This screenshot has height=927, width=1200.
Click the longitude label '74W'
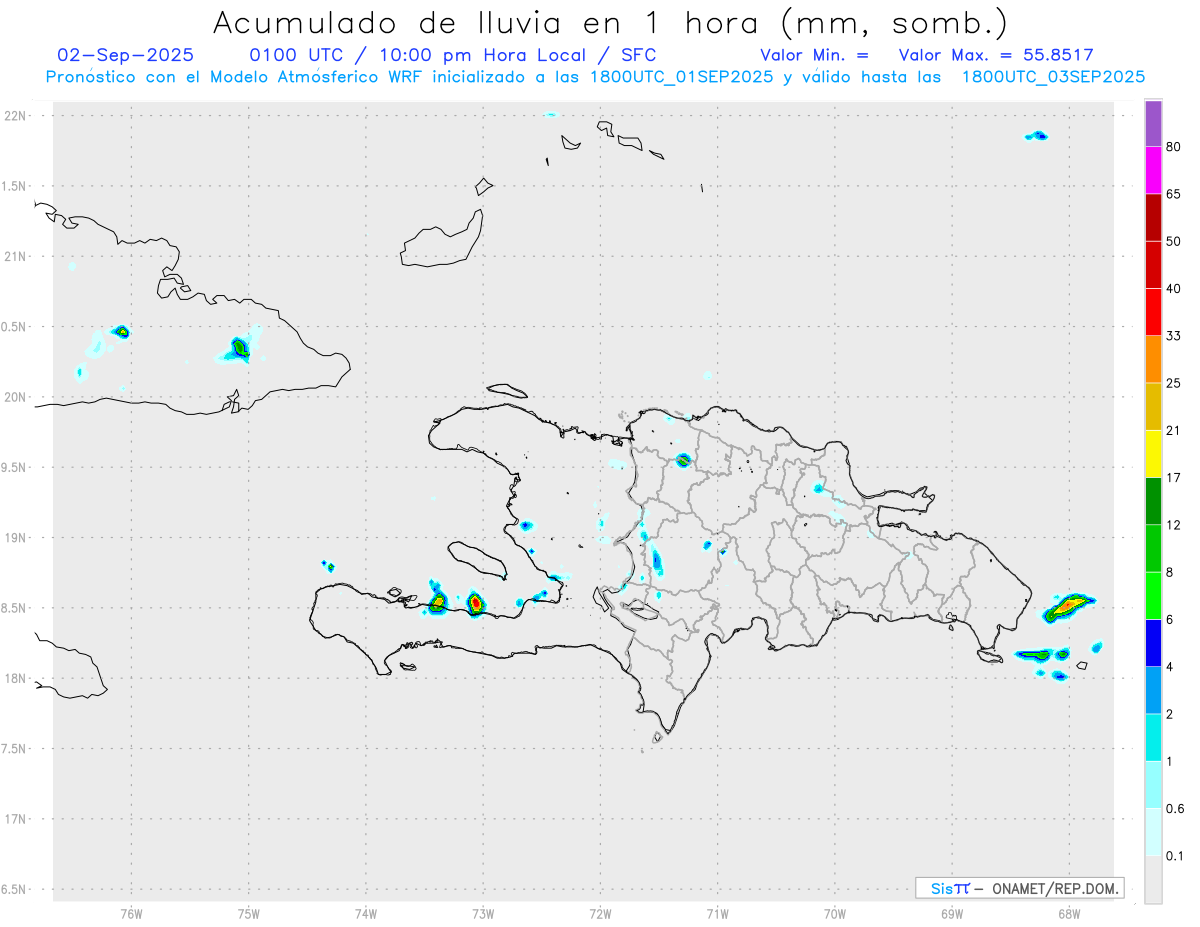coord(366,913)
